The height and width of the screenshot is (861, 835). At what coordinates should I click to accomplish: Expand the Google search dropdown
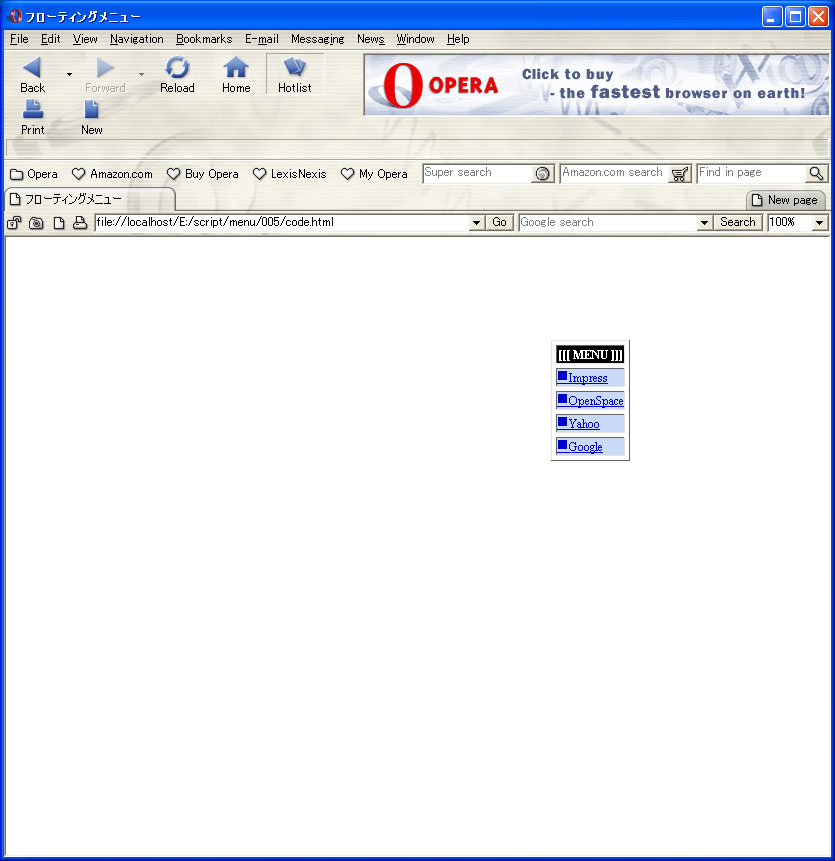[704, 223]
